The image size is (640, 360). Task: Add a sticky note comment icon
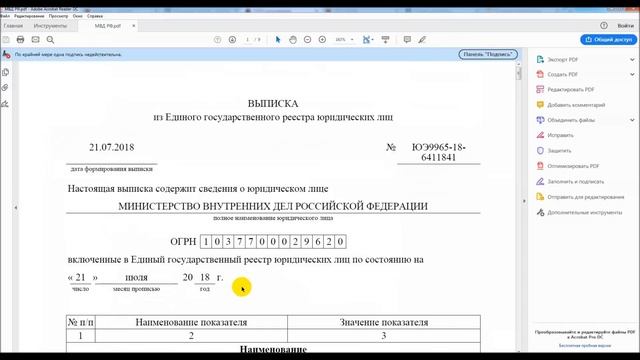coord(407,40)
